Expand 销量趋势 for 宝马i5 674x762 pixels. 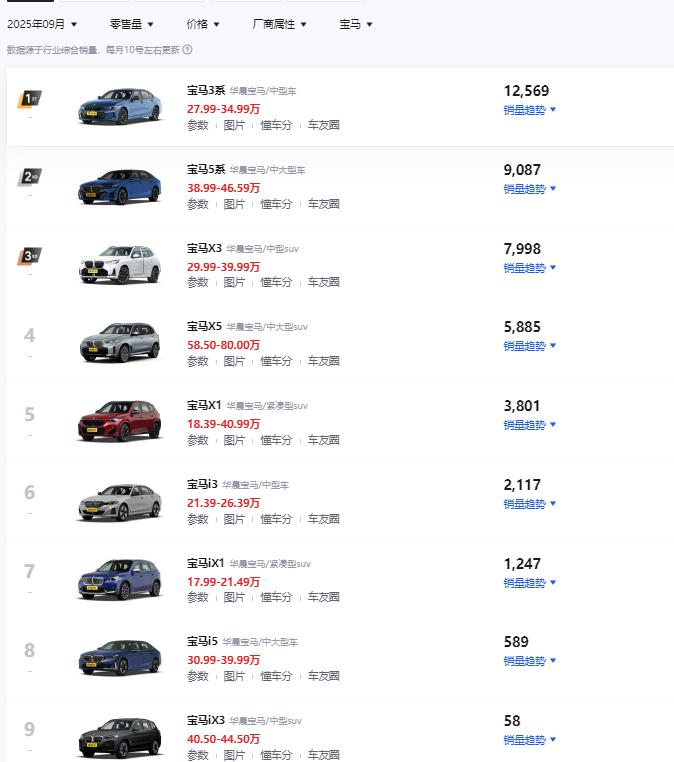tap(529, 661)
